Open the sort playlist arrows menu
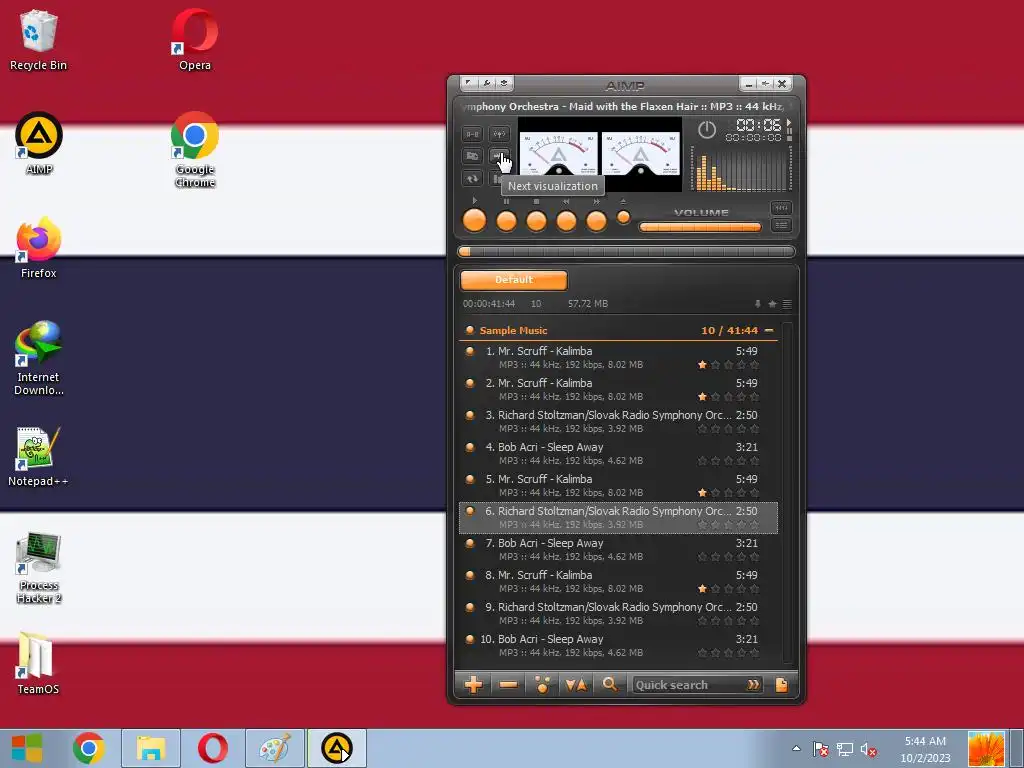1024x768 pixels. point(576,684)
